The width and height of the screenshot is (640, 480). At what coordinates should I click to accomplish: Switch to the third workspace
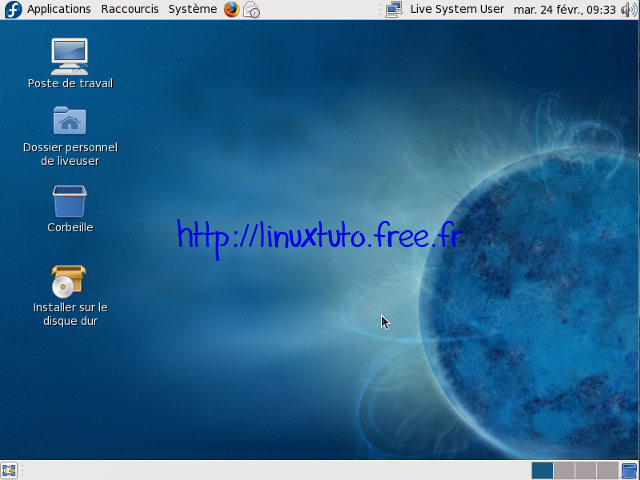(x=586, y=470)
